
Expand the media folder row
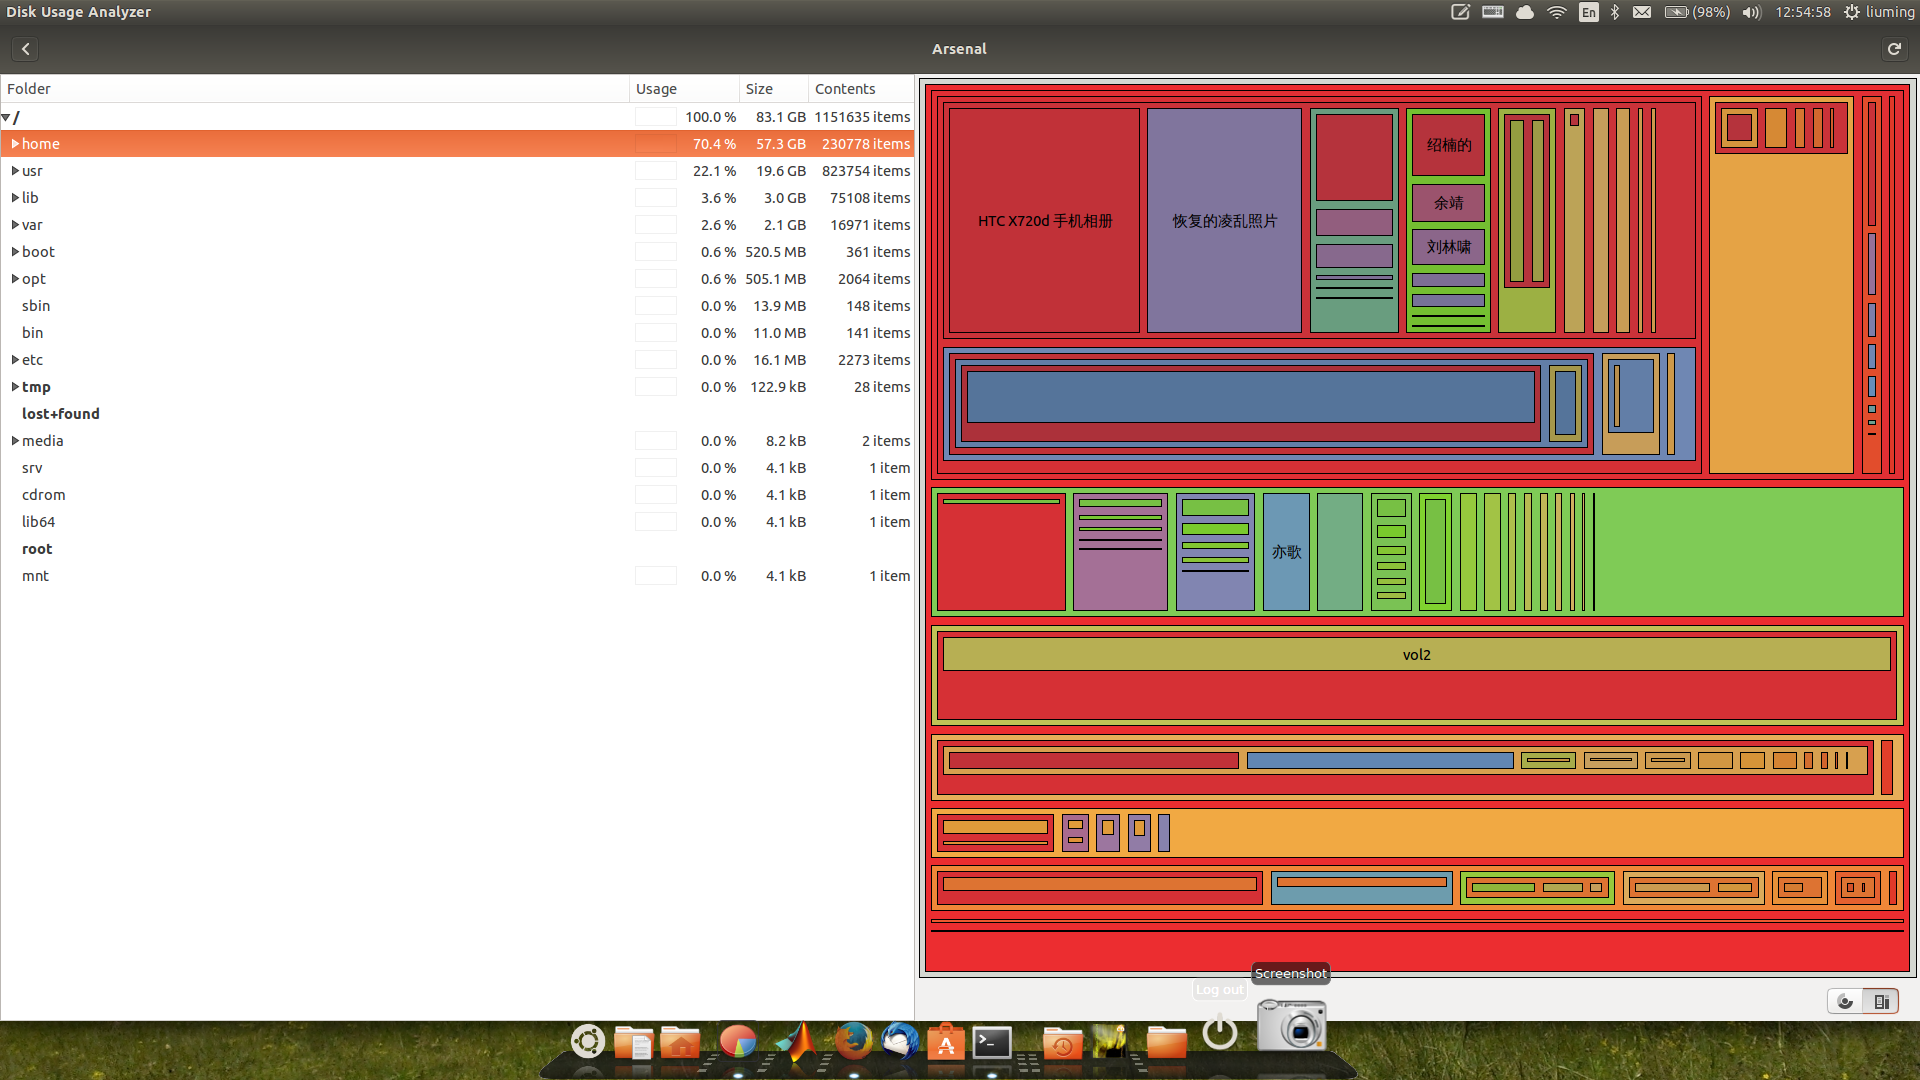(15, 441)
